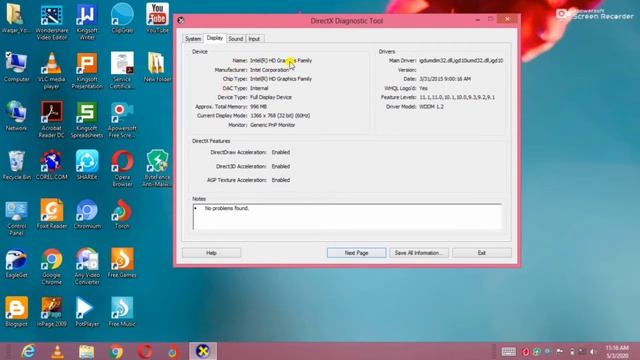640x360 pixels.
Task: Select the Acrobat Reader DC desktop icon
Action: (52, 120)
